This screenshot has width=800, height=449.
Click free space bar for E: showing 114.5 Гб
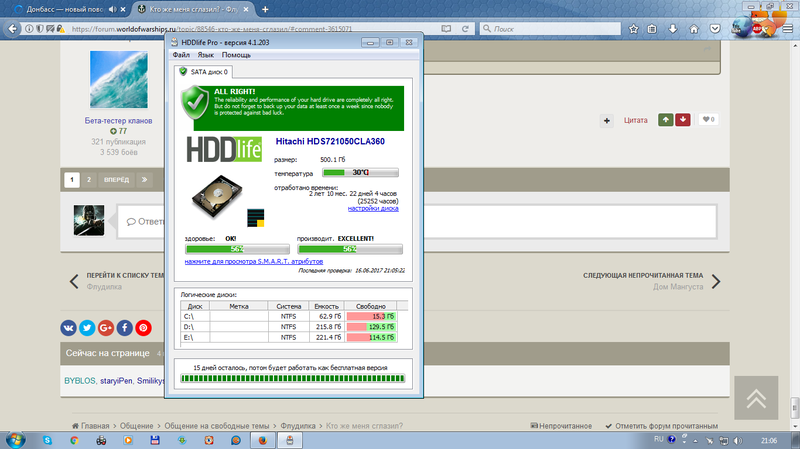[371, 337]
